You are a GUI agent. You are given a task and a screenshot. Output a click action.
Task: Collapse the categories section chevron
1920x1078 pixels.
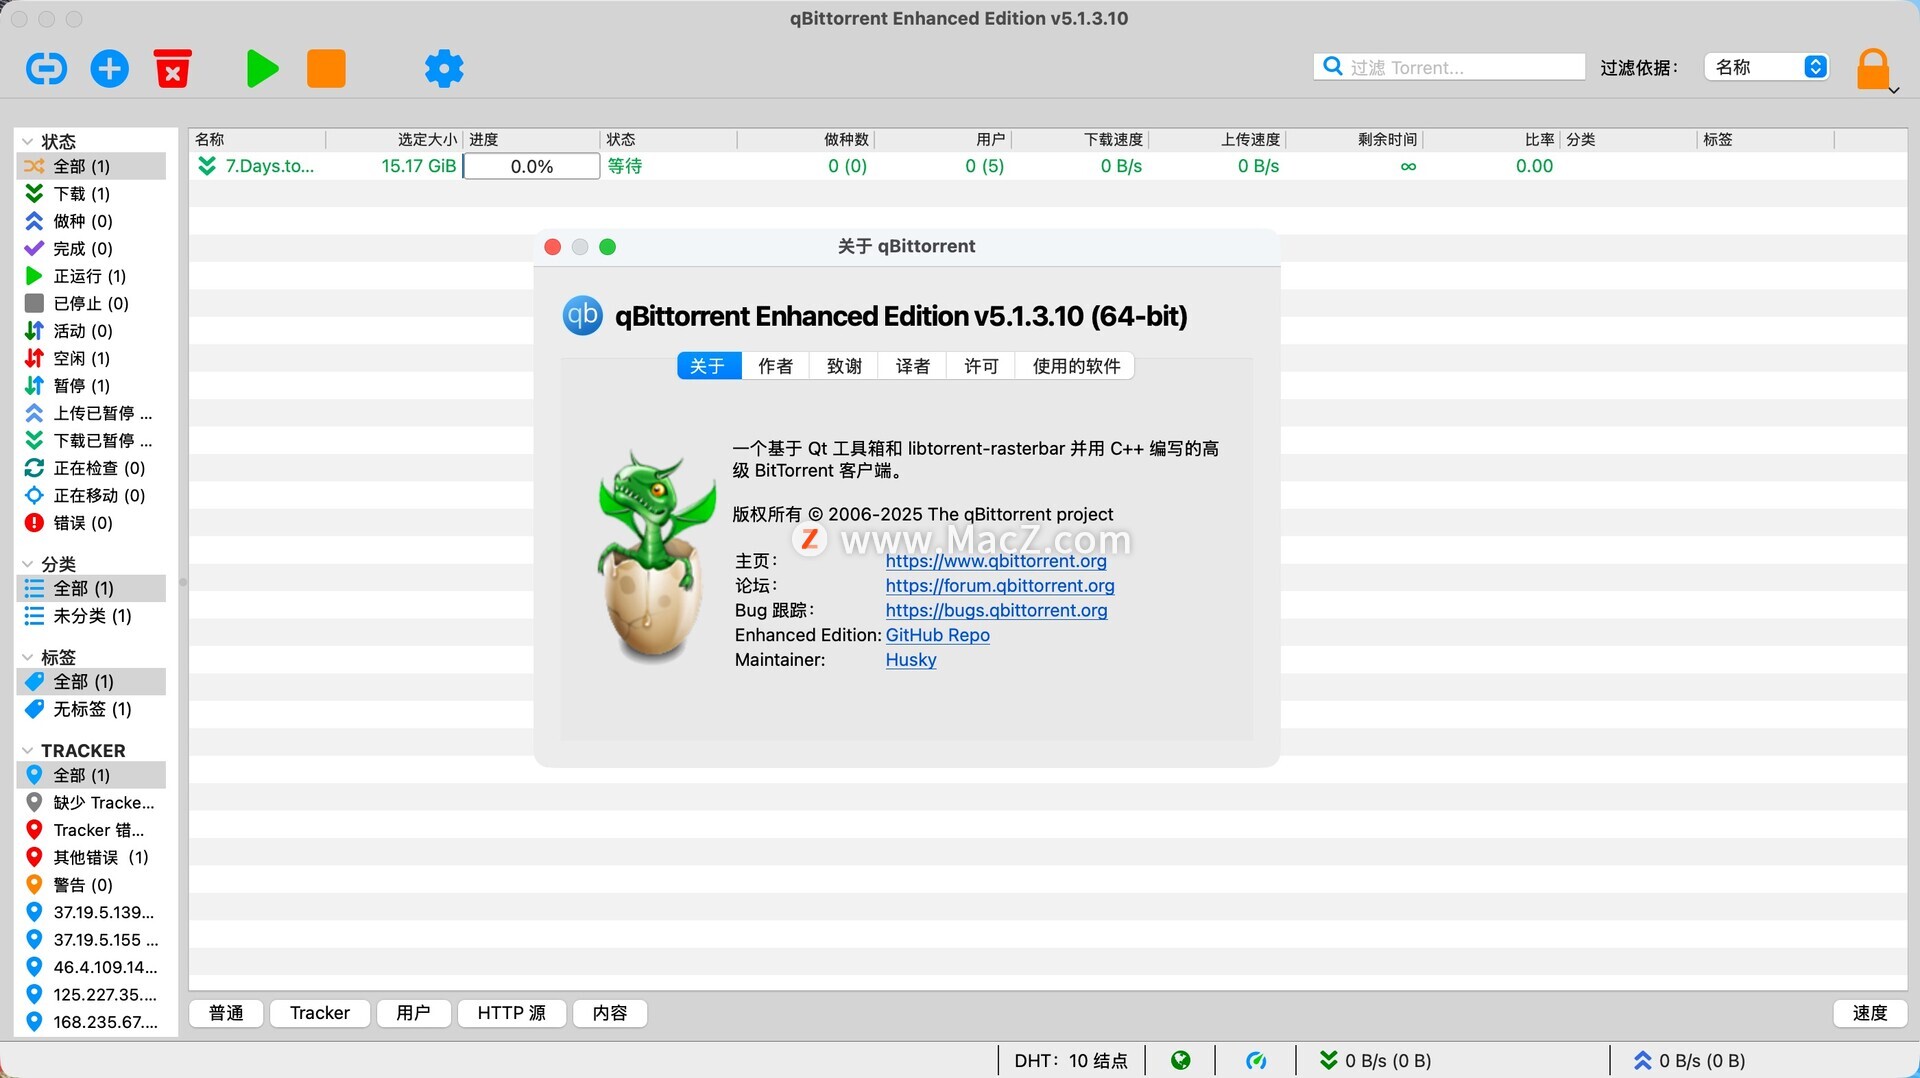coord(28,565)
